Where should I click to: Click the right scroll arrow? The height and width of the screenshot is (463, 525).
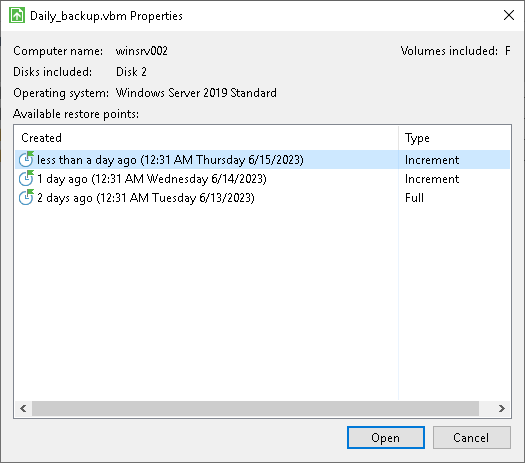pyautogui.click(x=502, y=408)
